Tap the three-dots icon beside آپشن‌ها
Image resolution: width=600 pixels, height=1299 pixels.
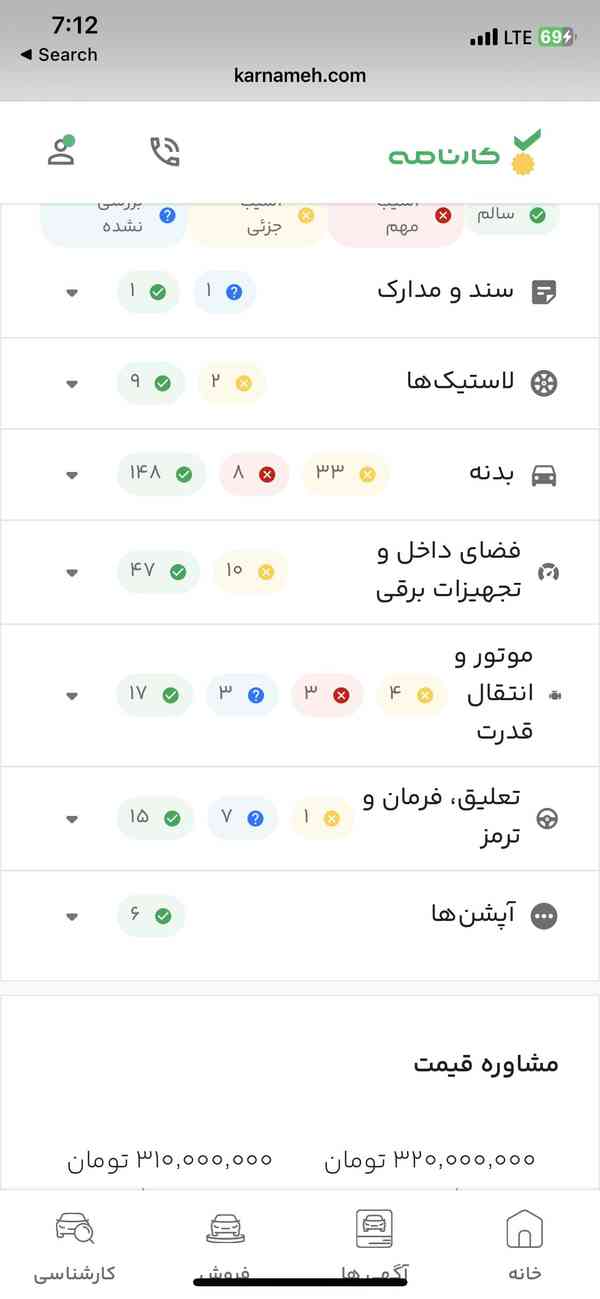click(544, 916)
